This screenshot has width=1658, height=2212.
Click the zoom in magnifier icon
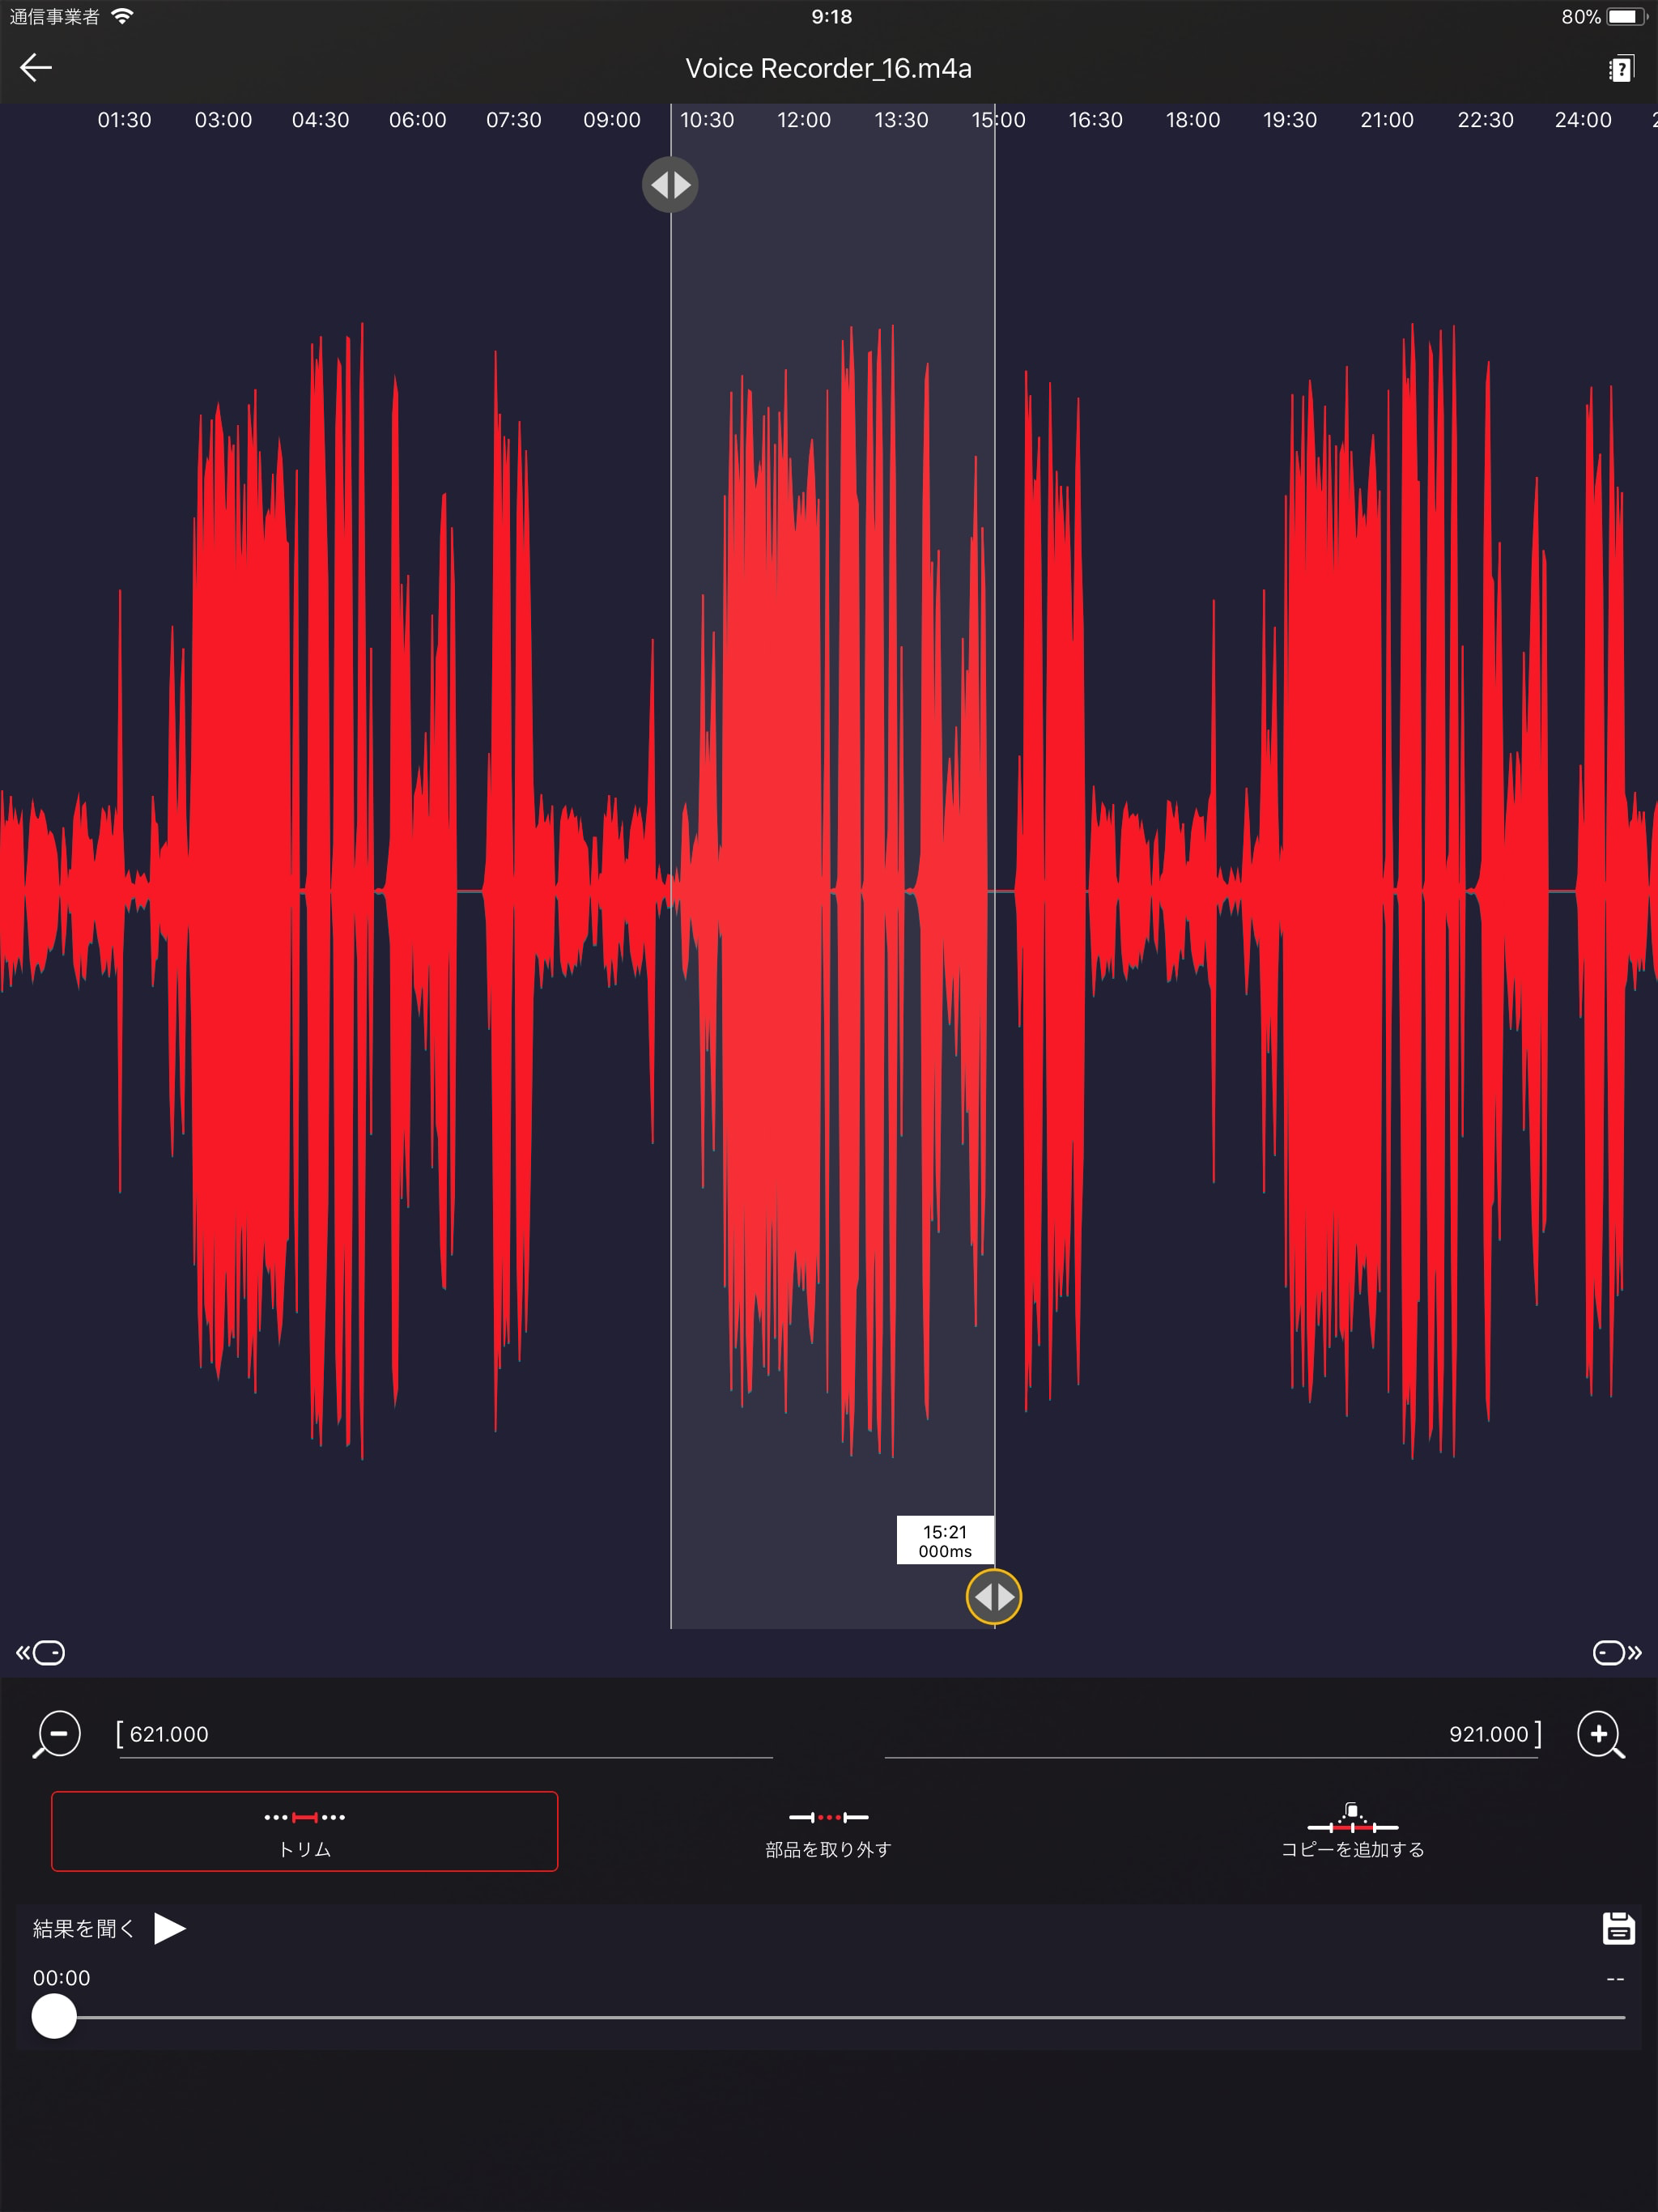tap(1600, 1734)
